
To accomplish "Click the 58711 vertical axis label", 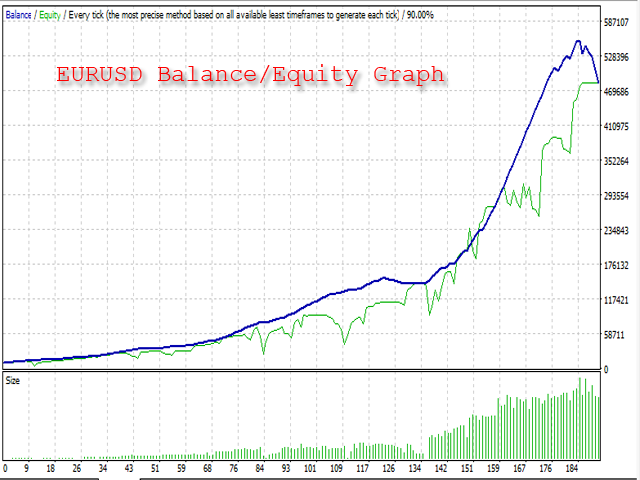I will 614,335.
